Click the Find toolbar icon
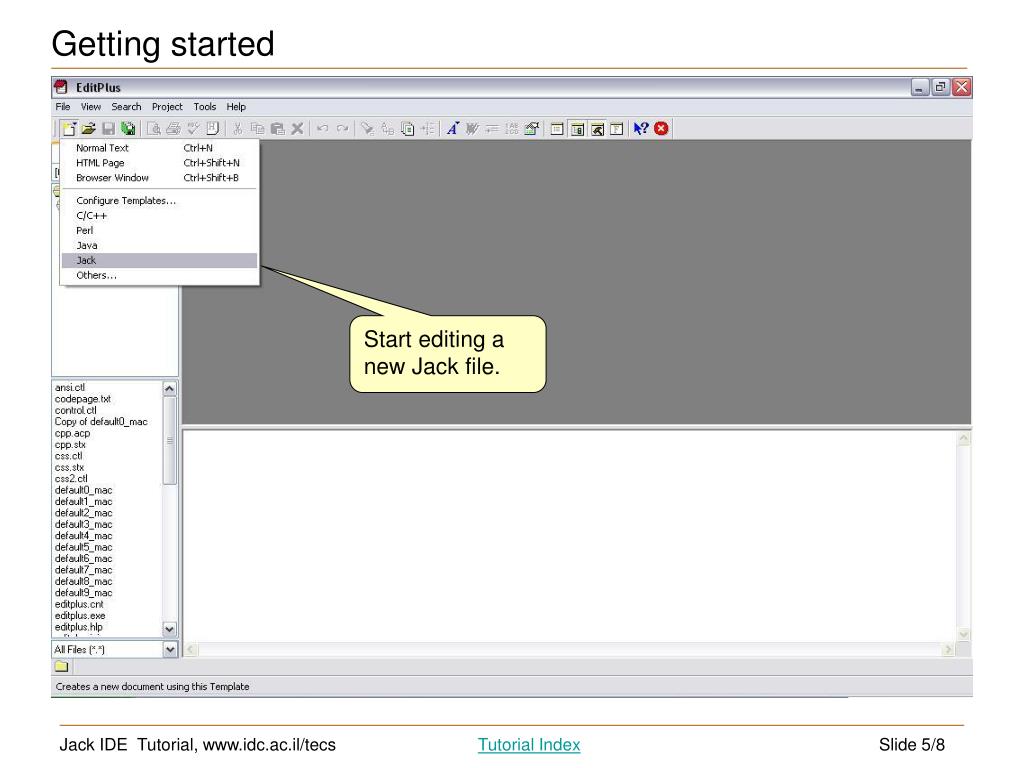 tap(368, 129)
